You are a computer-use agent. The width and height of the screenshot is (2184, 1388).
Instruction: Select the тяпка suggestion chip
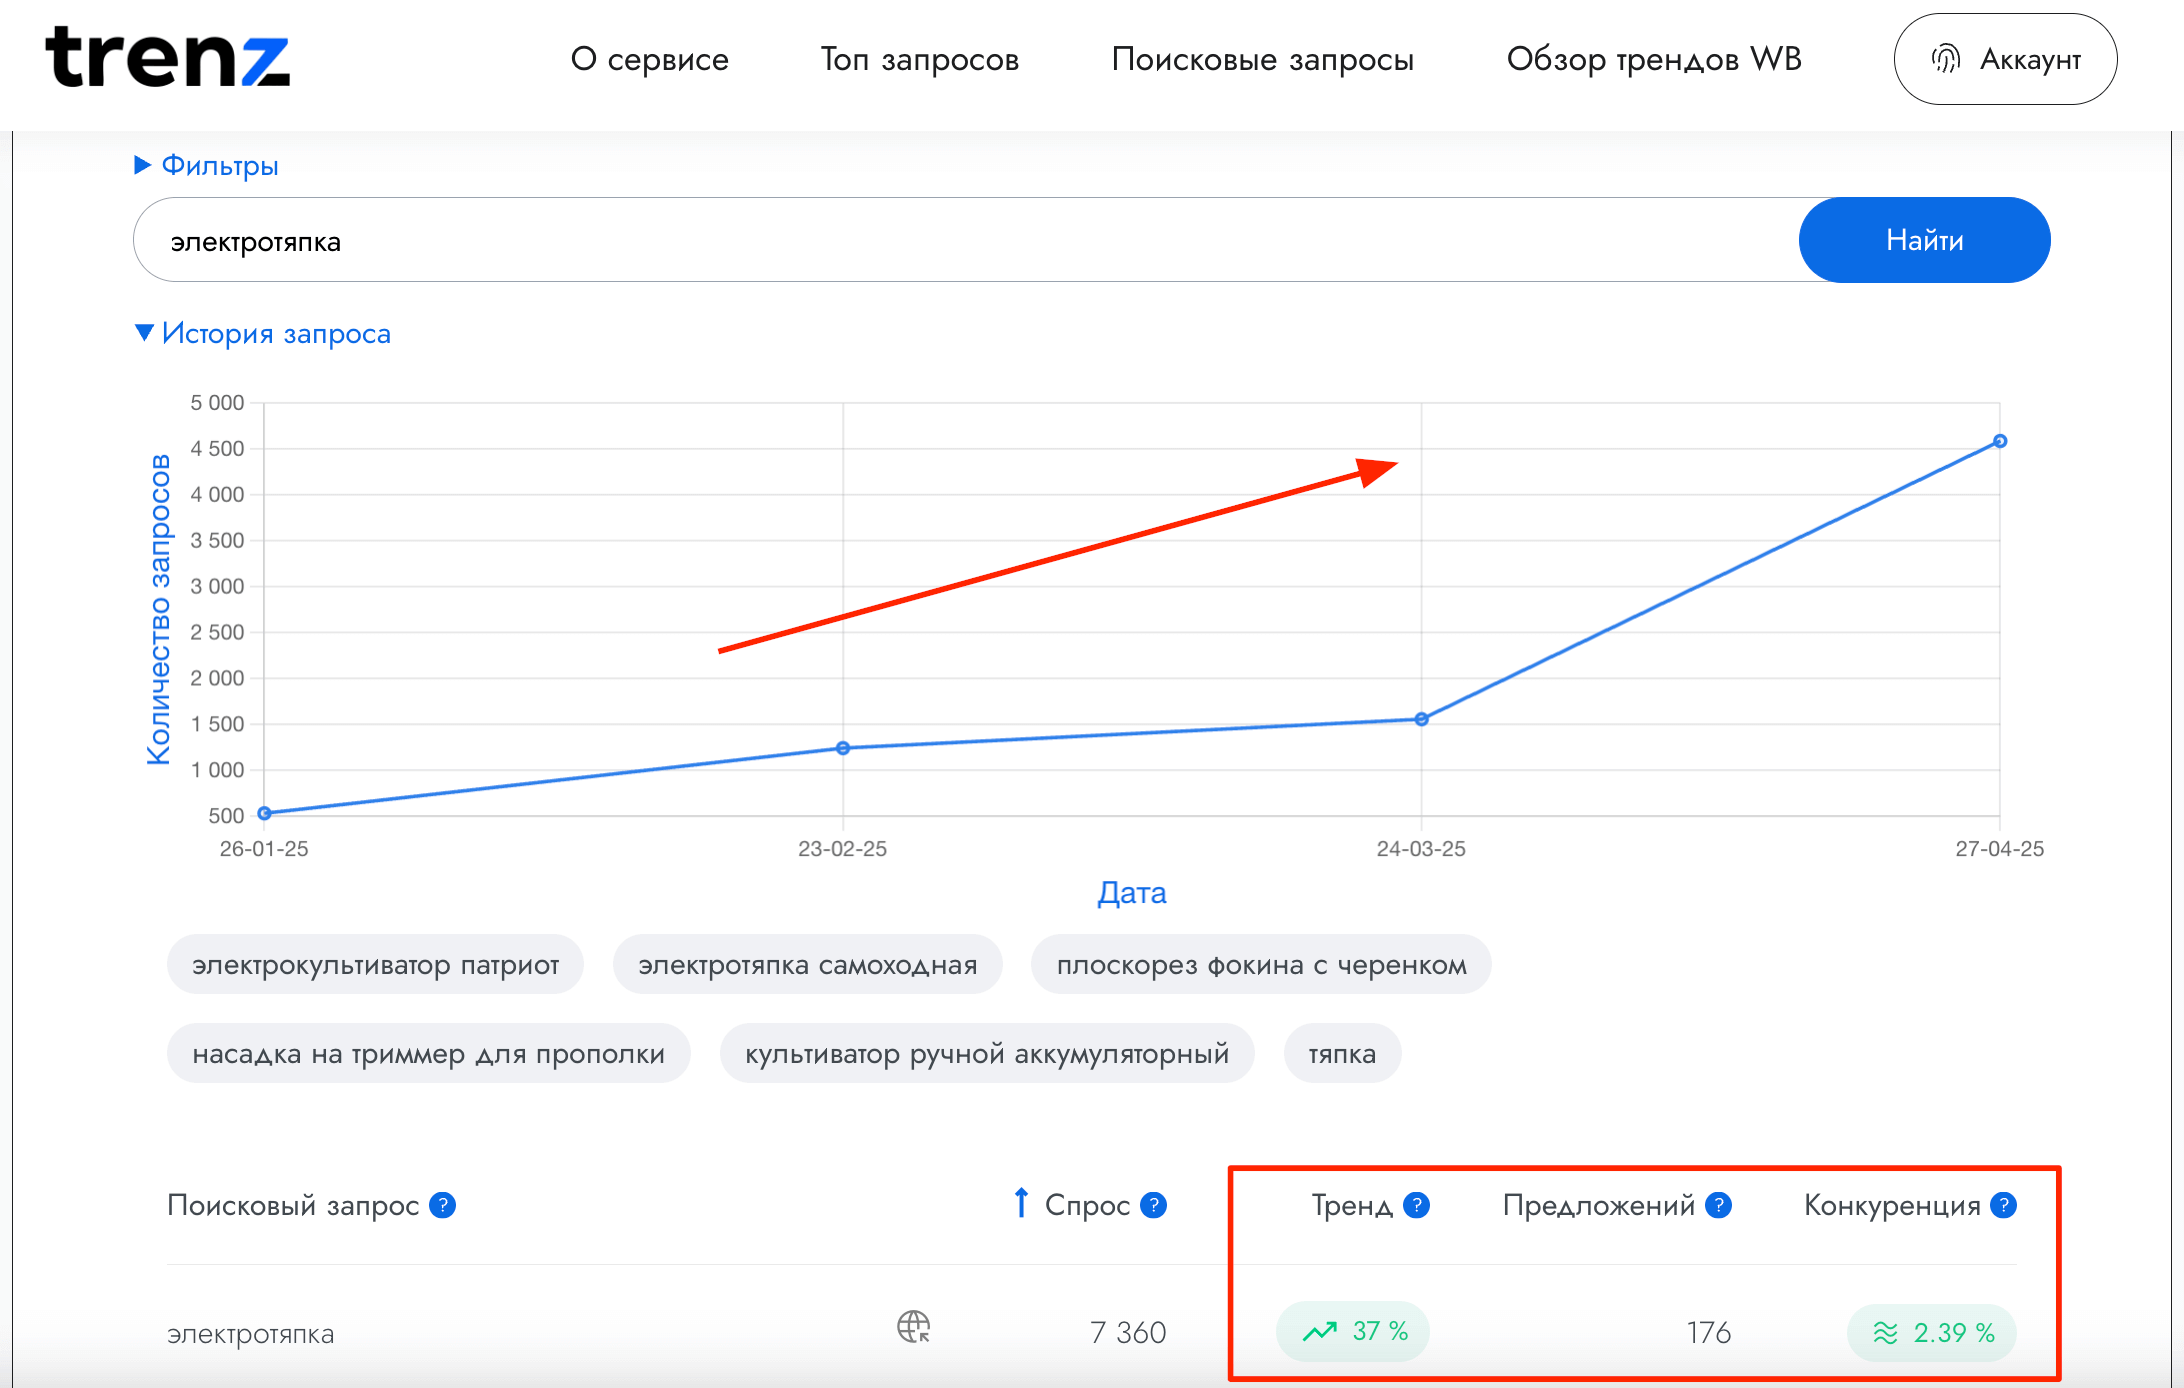point(1341,1053)
